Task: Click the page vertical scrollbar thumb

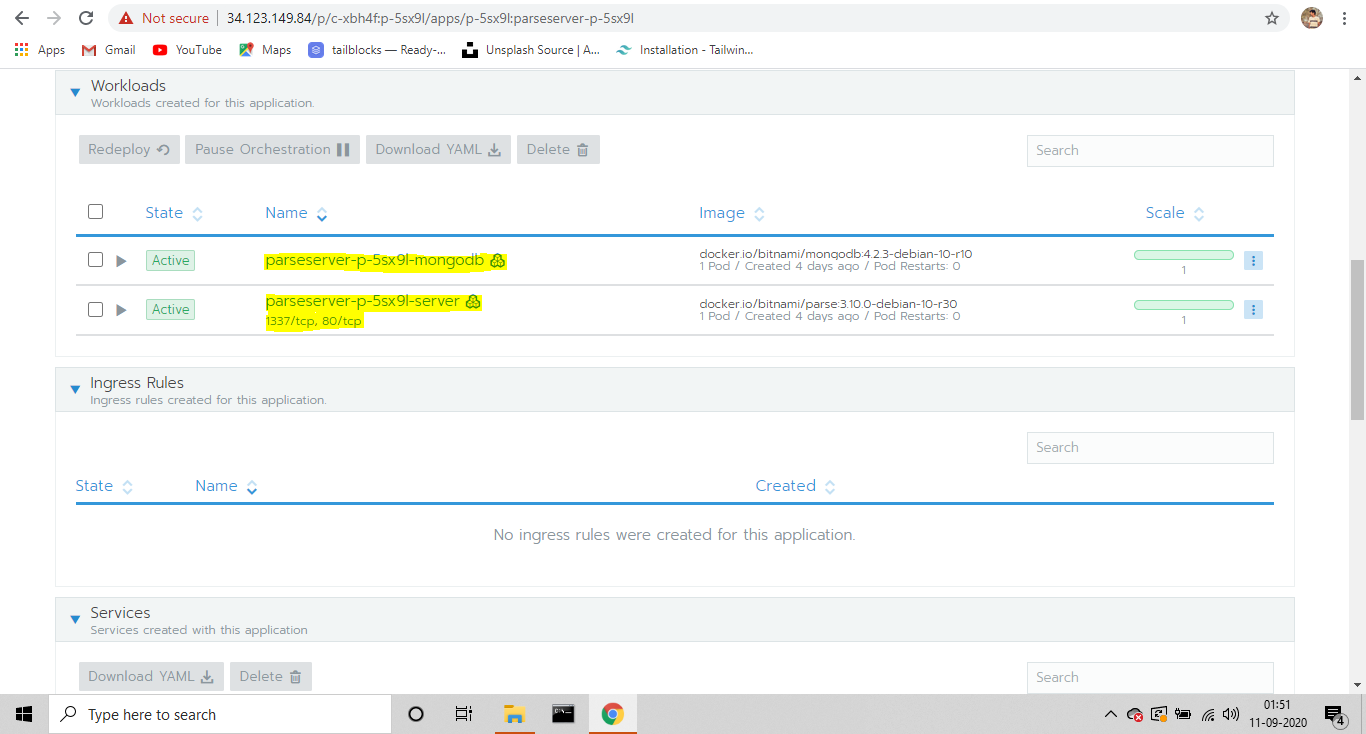Action: tap(1357, 339)
